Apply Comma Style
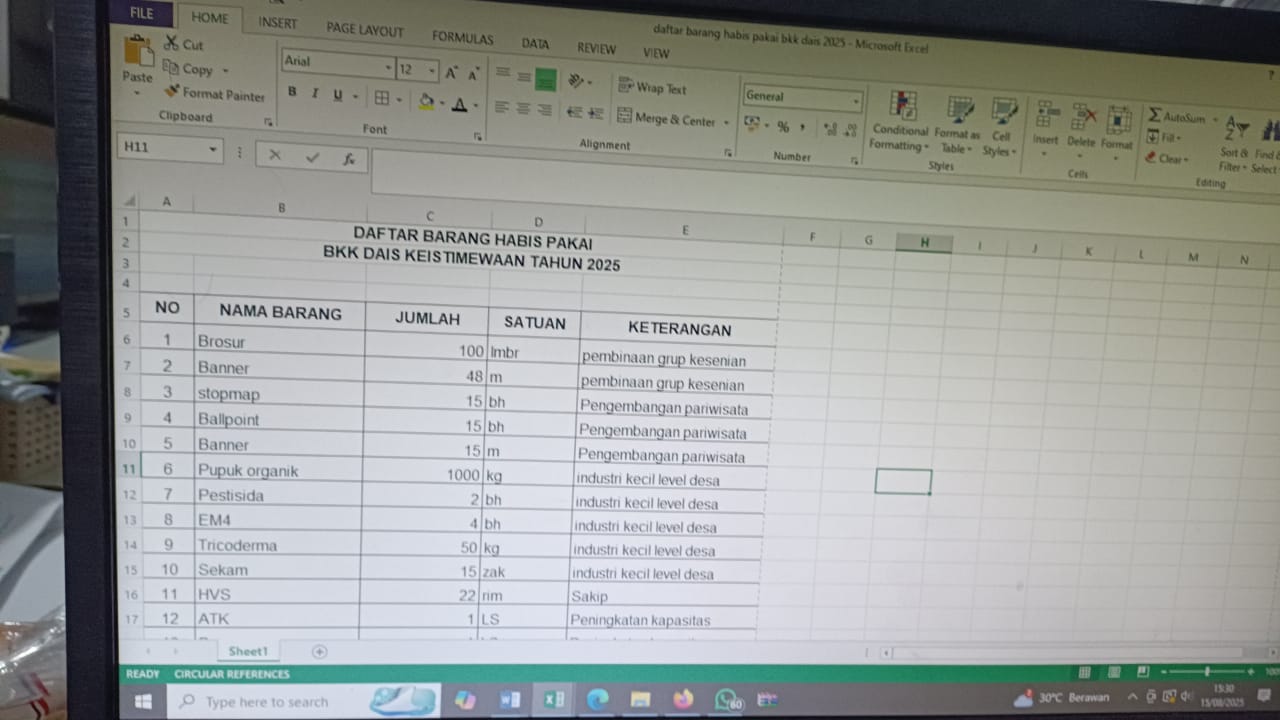This screenshot has width=1280, height=720. click(802, 128)
